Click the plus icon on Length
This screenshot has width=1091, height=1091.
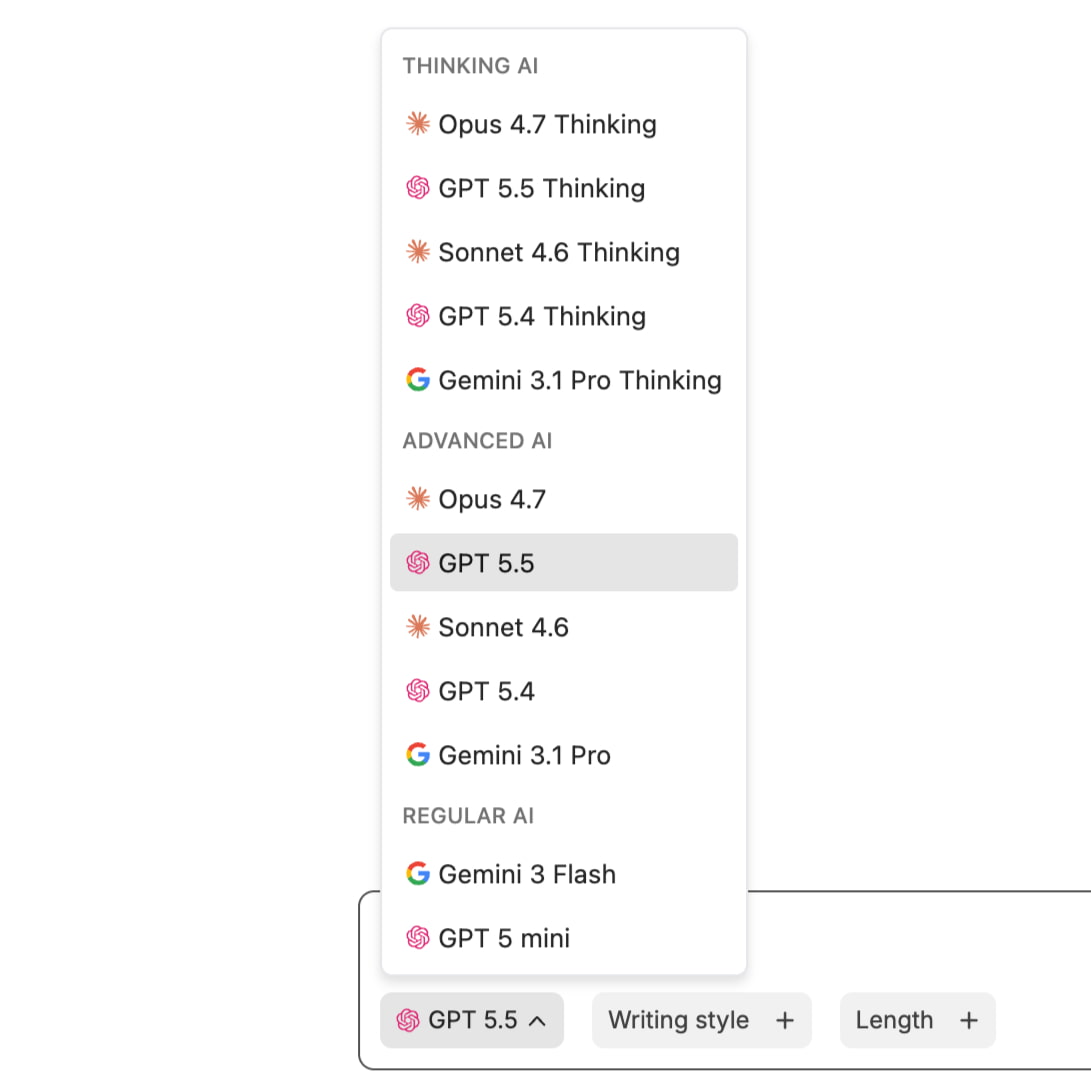coord(969,1020)
